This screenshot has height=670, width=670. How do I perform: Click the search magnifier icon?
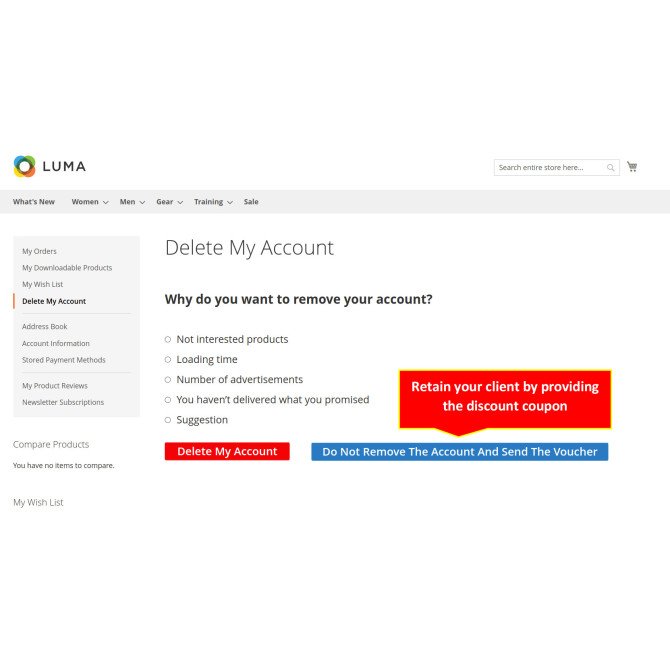pos(611,168)
